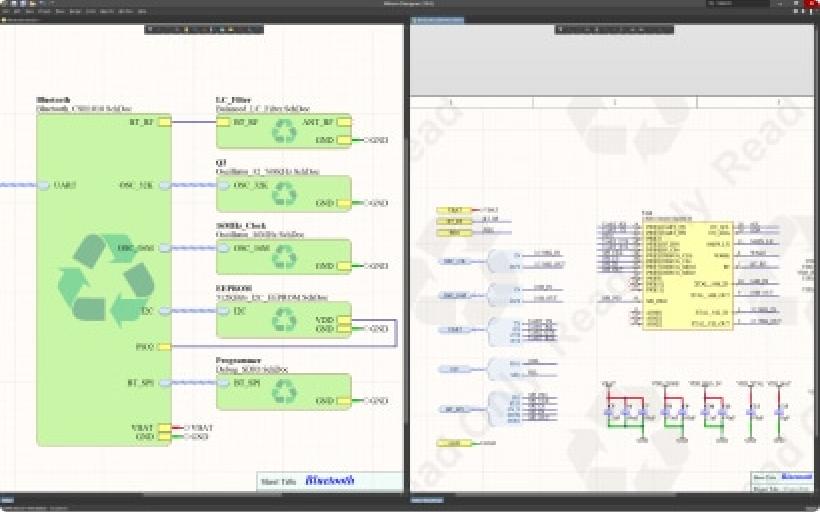This screenshot has height=512, width=820.
Task: Open the Project menu
Action: click(x=44, y=11)
